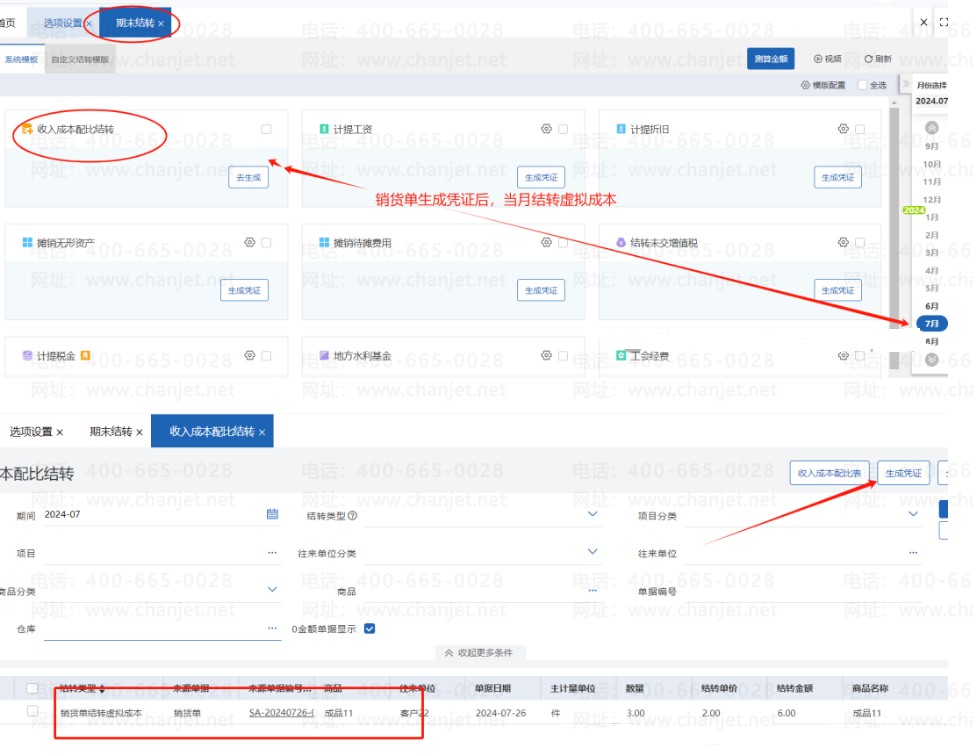
Task: Click the 计提税金 orange badge icon
Action: pos(85,355)
